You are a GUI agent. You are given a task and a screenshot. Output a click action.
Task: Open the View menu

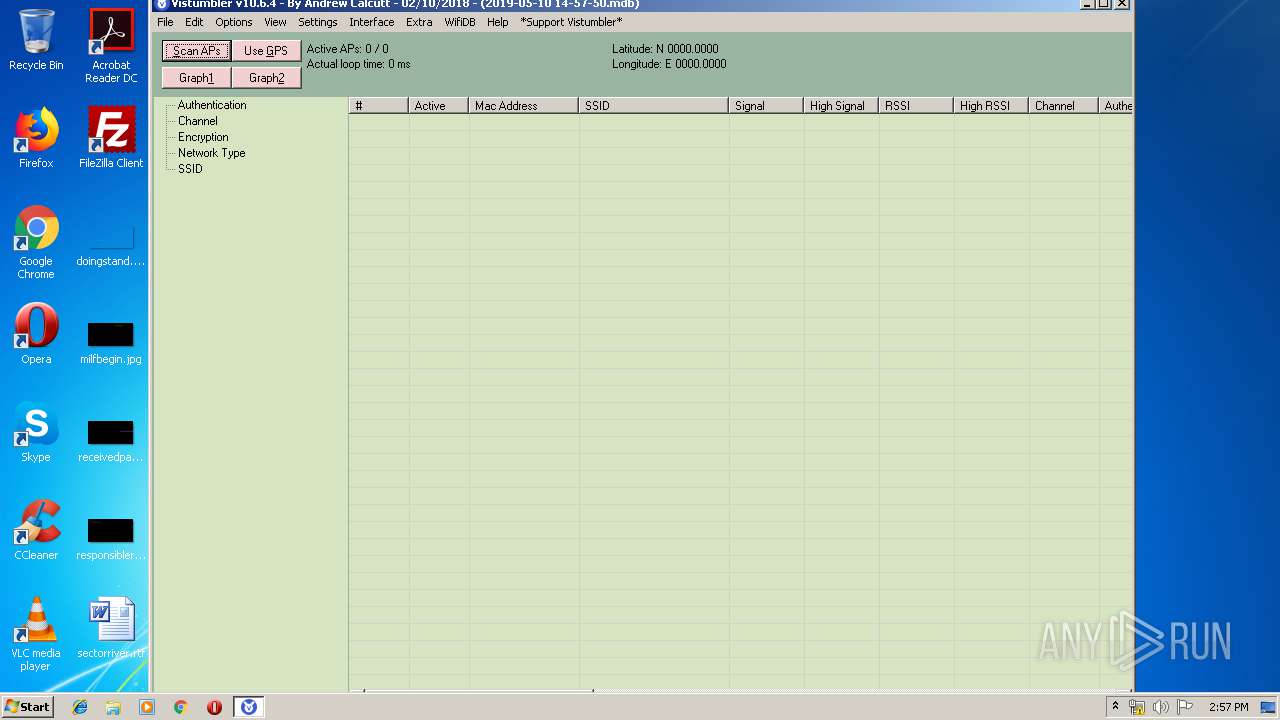click(275, 22)
